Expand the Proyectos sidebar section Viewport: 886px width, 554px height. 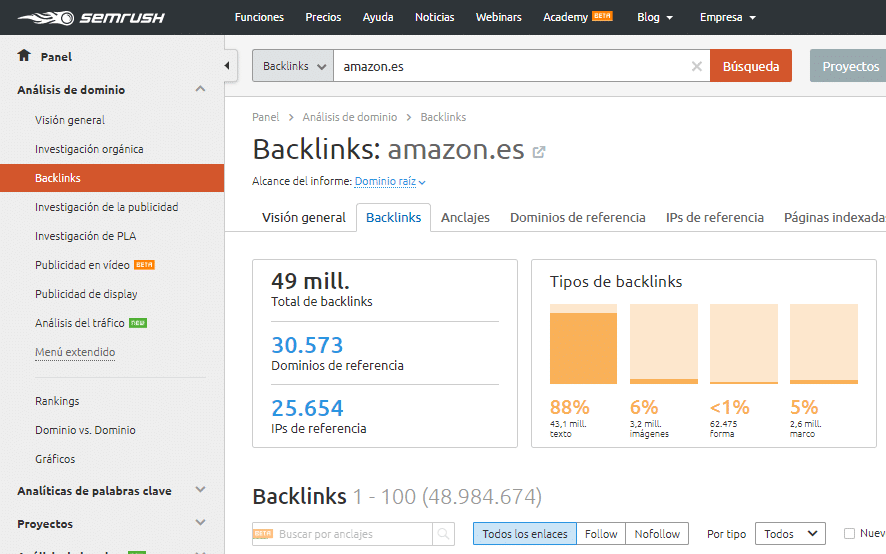[200, 523]
